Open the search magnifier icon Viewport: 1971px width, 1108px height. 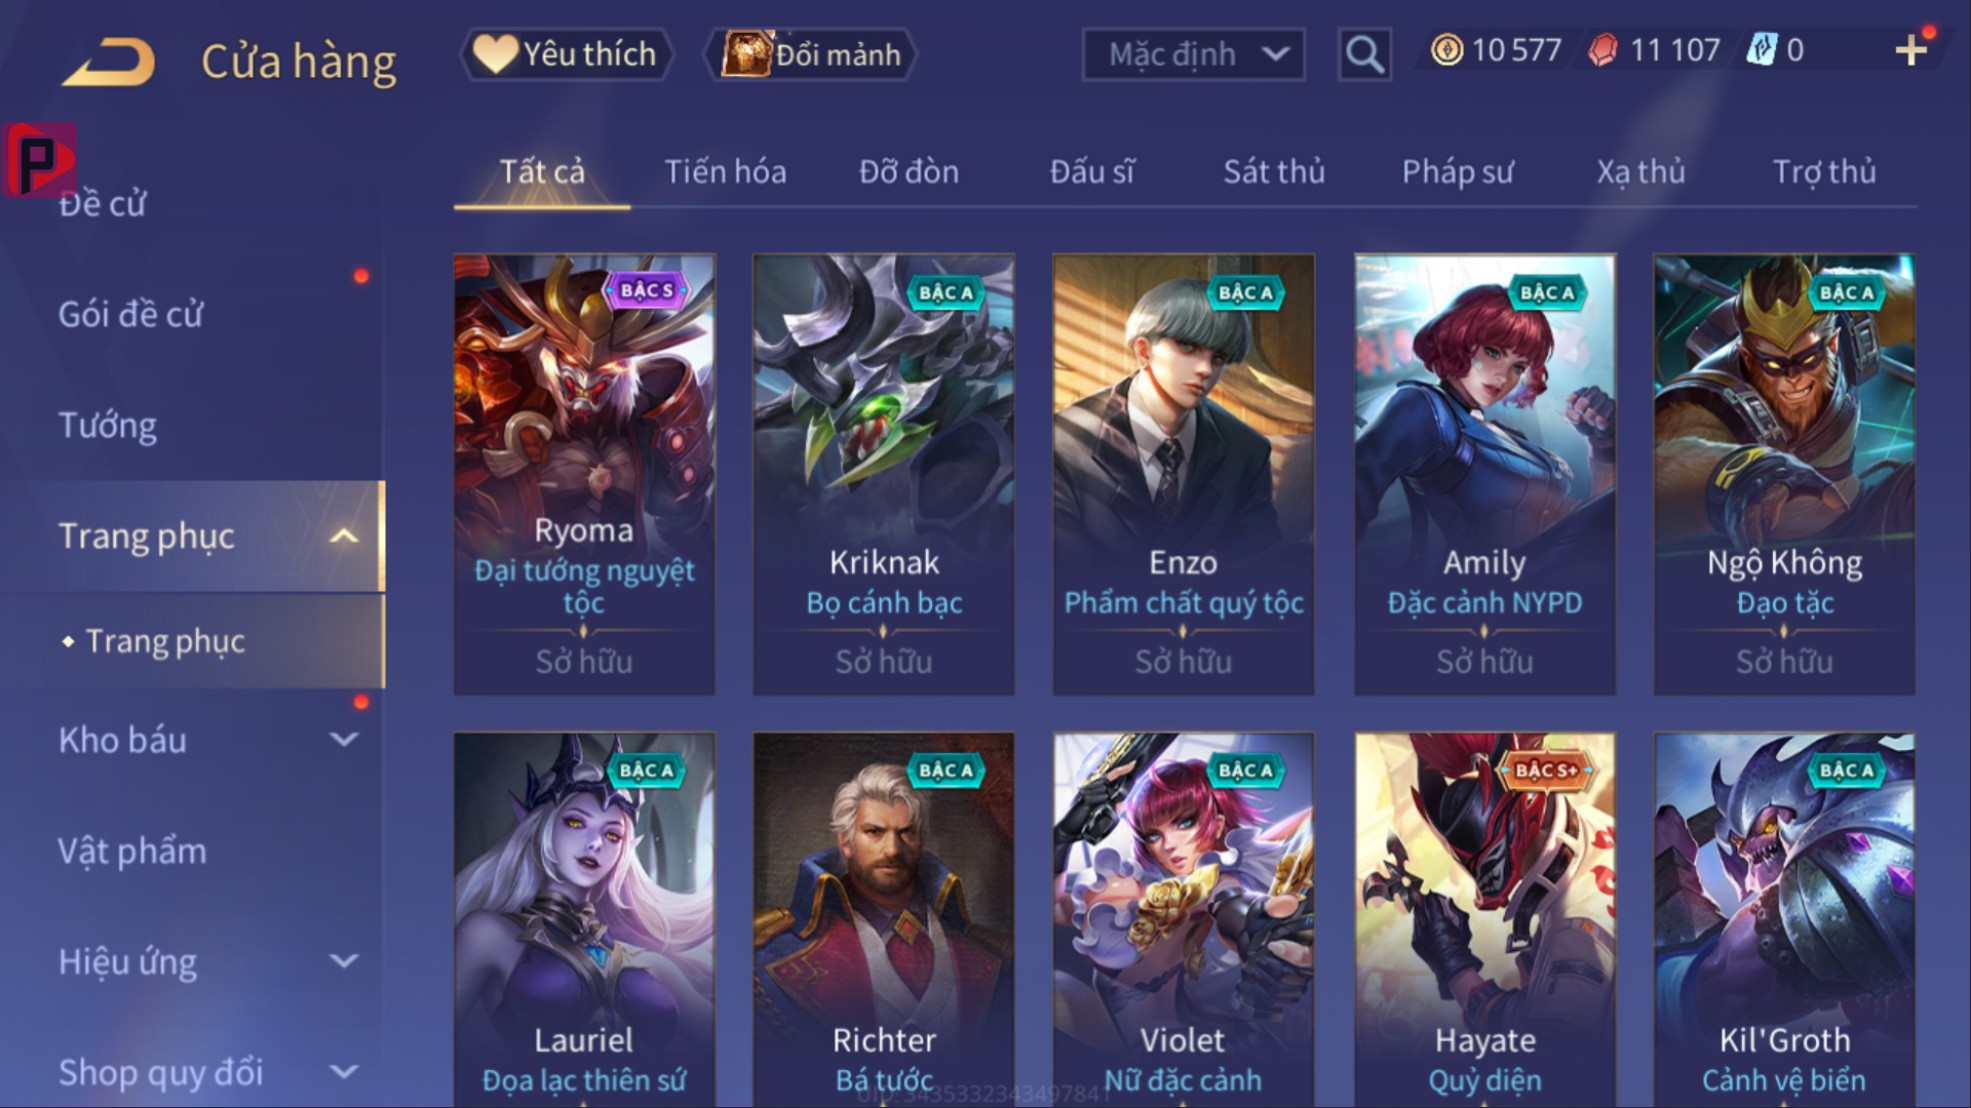click(1364, 54)
